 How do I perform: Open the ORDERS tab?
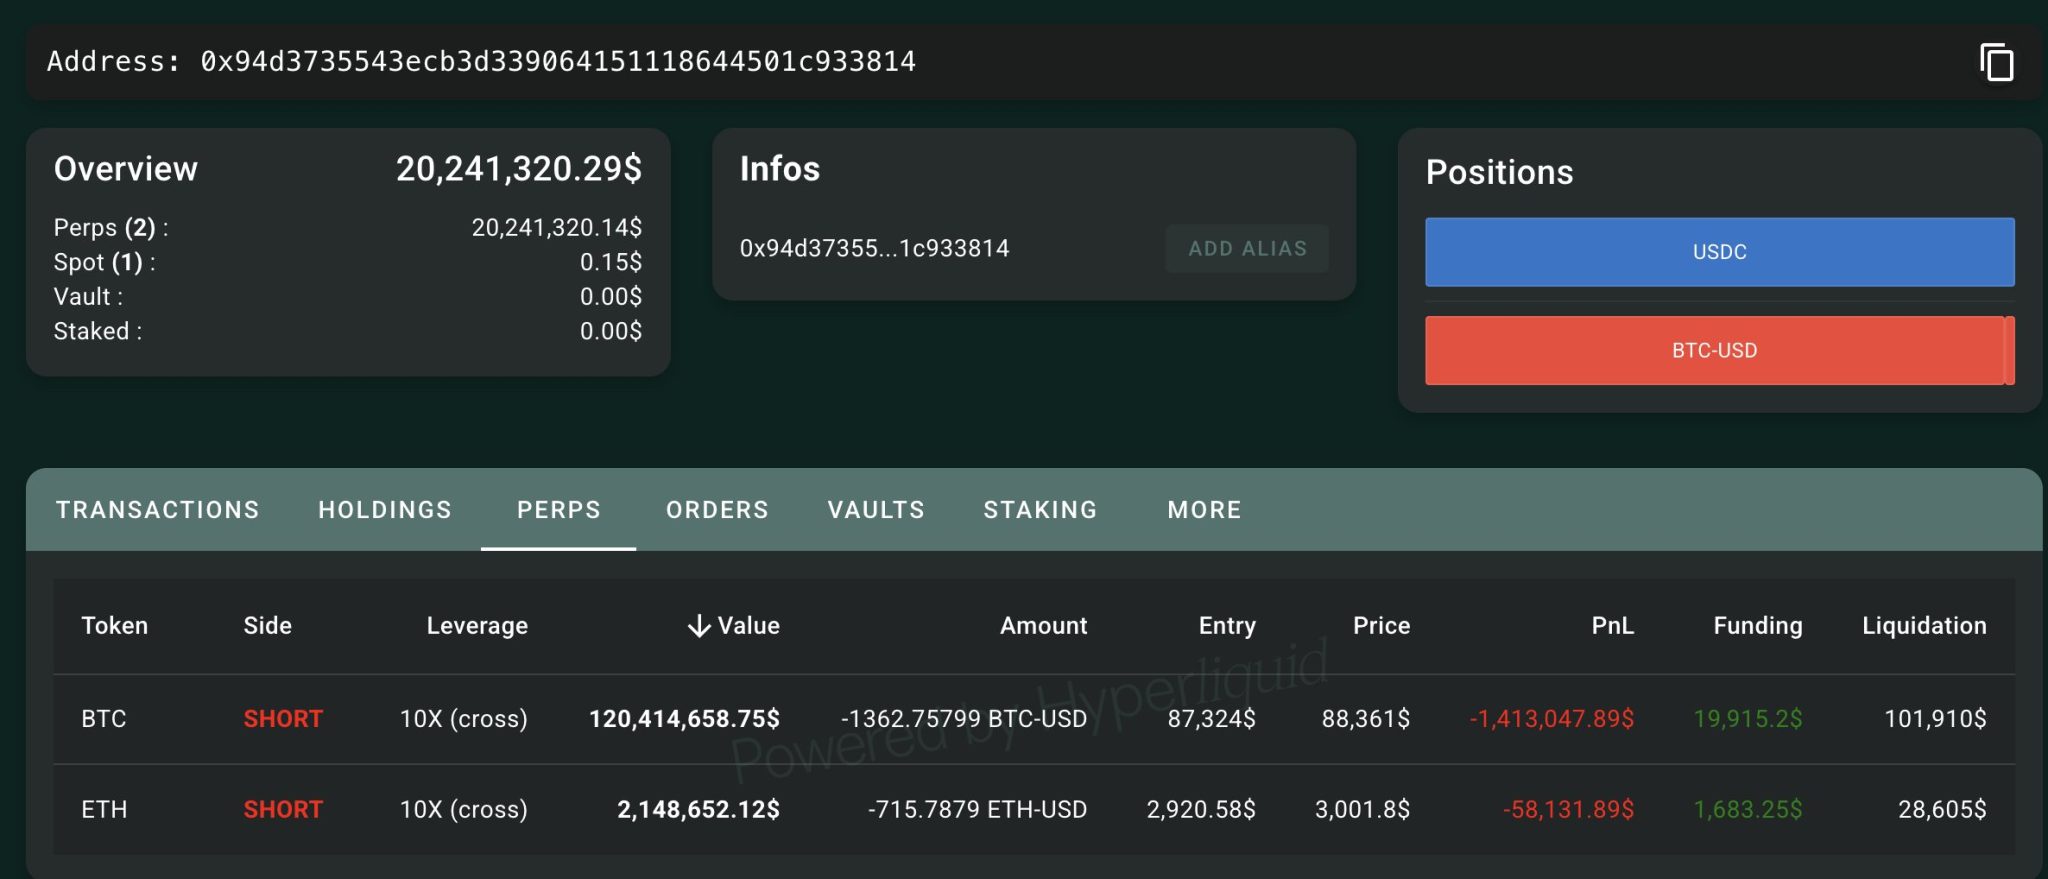pyautogui.click(x=717, y=510)
